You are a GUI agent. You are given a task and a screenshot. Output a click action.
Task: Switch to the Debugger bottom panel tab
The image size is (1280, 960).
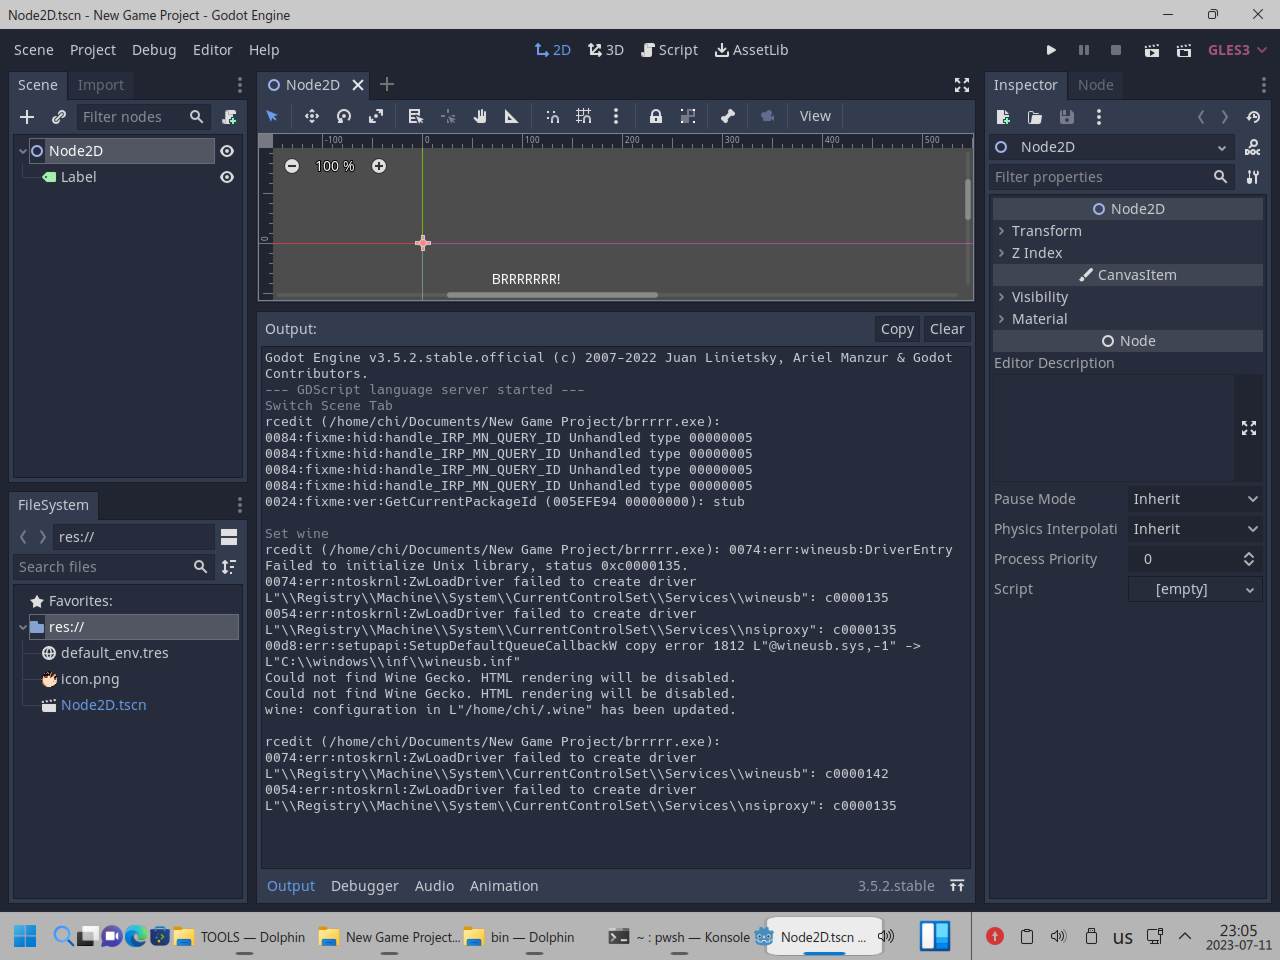(364, 886)
